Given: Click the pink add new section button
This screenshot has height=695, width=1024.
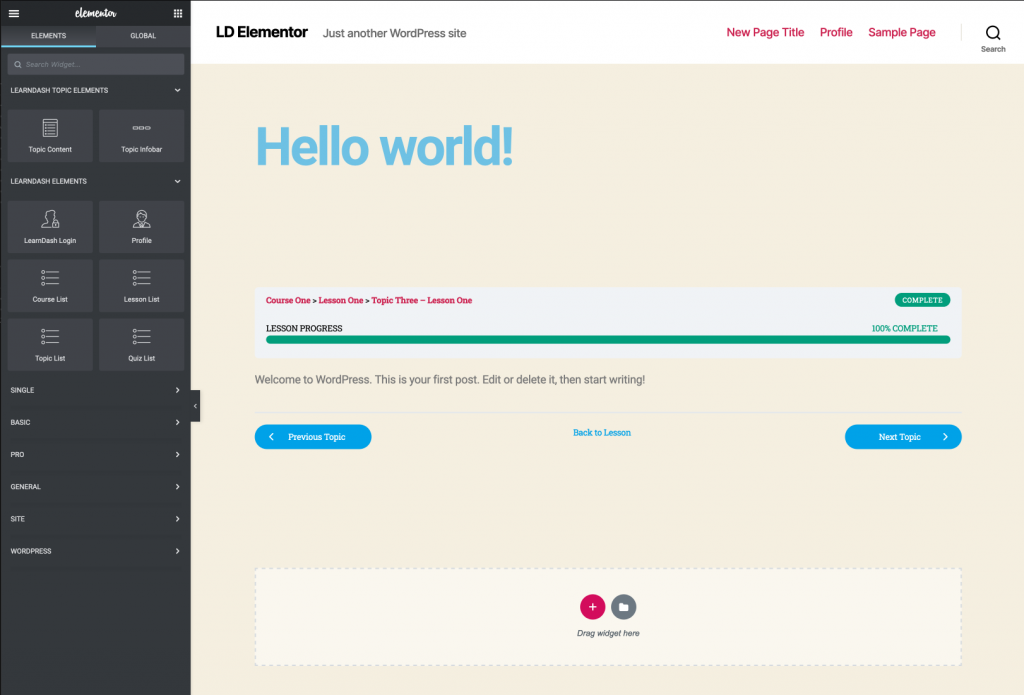Looking at the screenshot, I should (592, 606).
